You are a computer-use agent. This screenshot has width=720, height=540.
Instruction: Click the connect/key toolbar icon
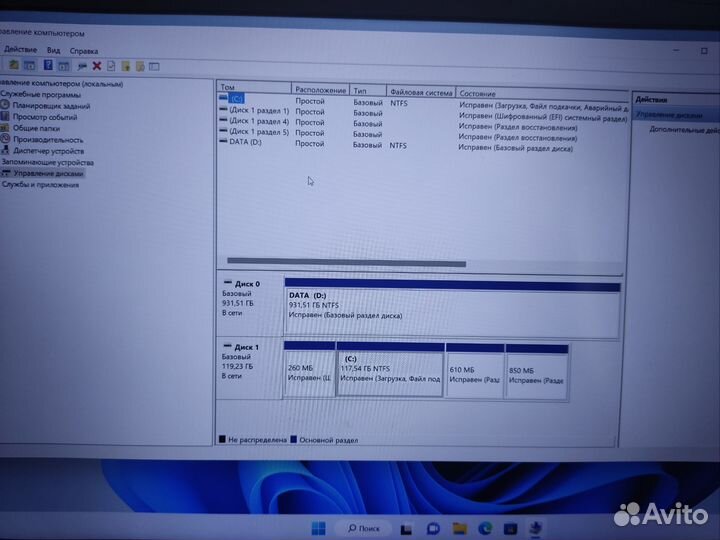82,66
